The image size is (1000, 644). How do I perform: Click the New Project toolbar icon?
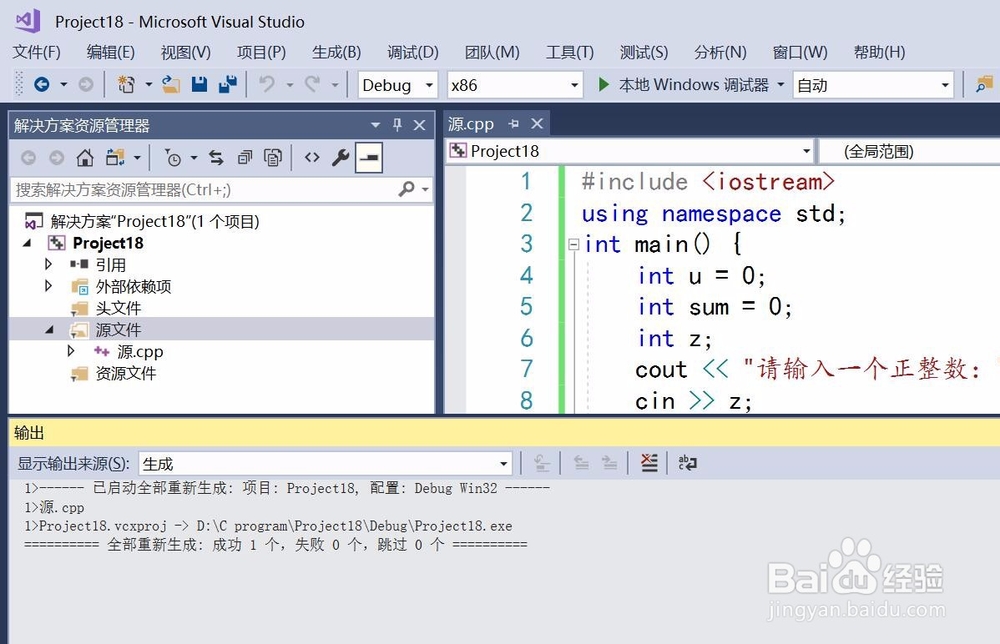point(126,84)
